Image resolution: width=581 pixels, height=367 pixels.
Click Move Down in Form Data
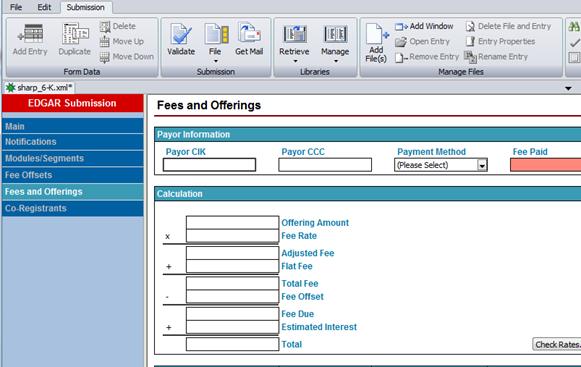127,57
